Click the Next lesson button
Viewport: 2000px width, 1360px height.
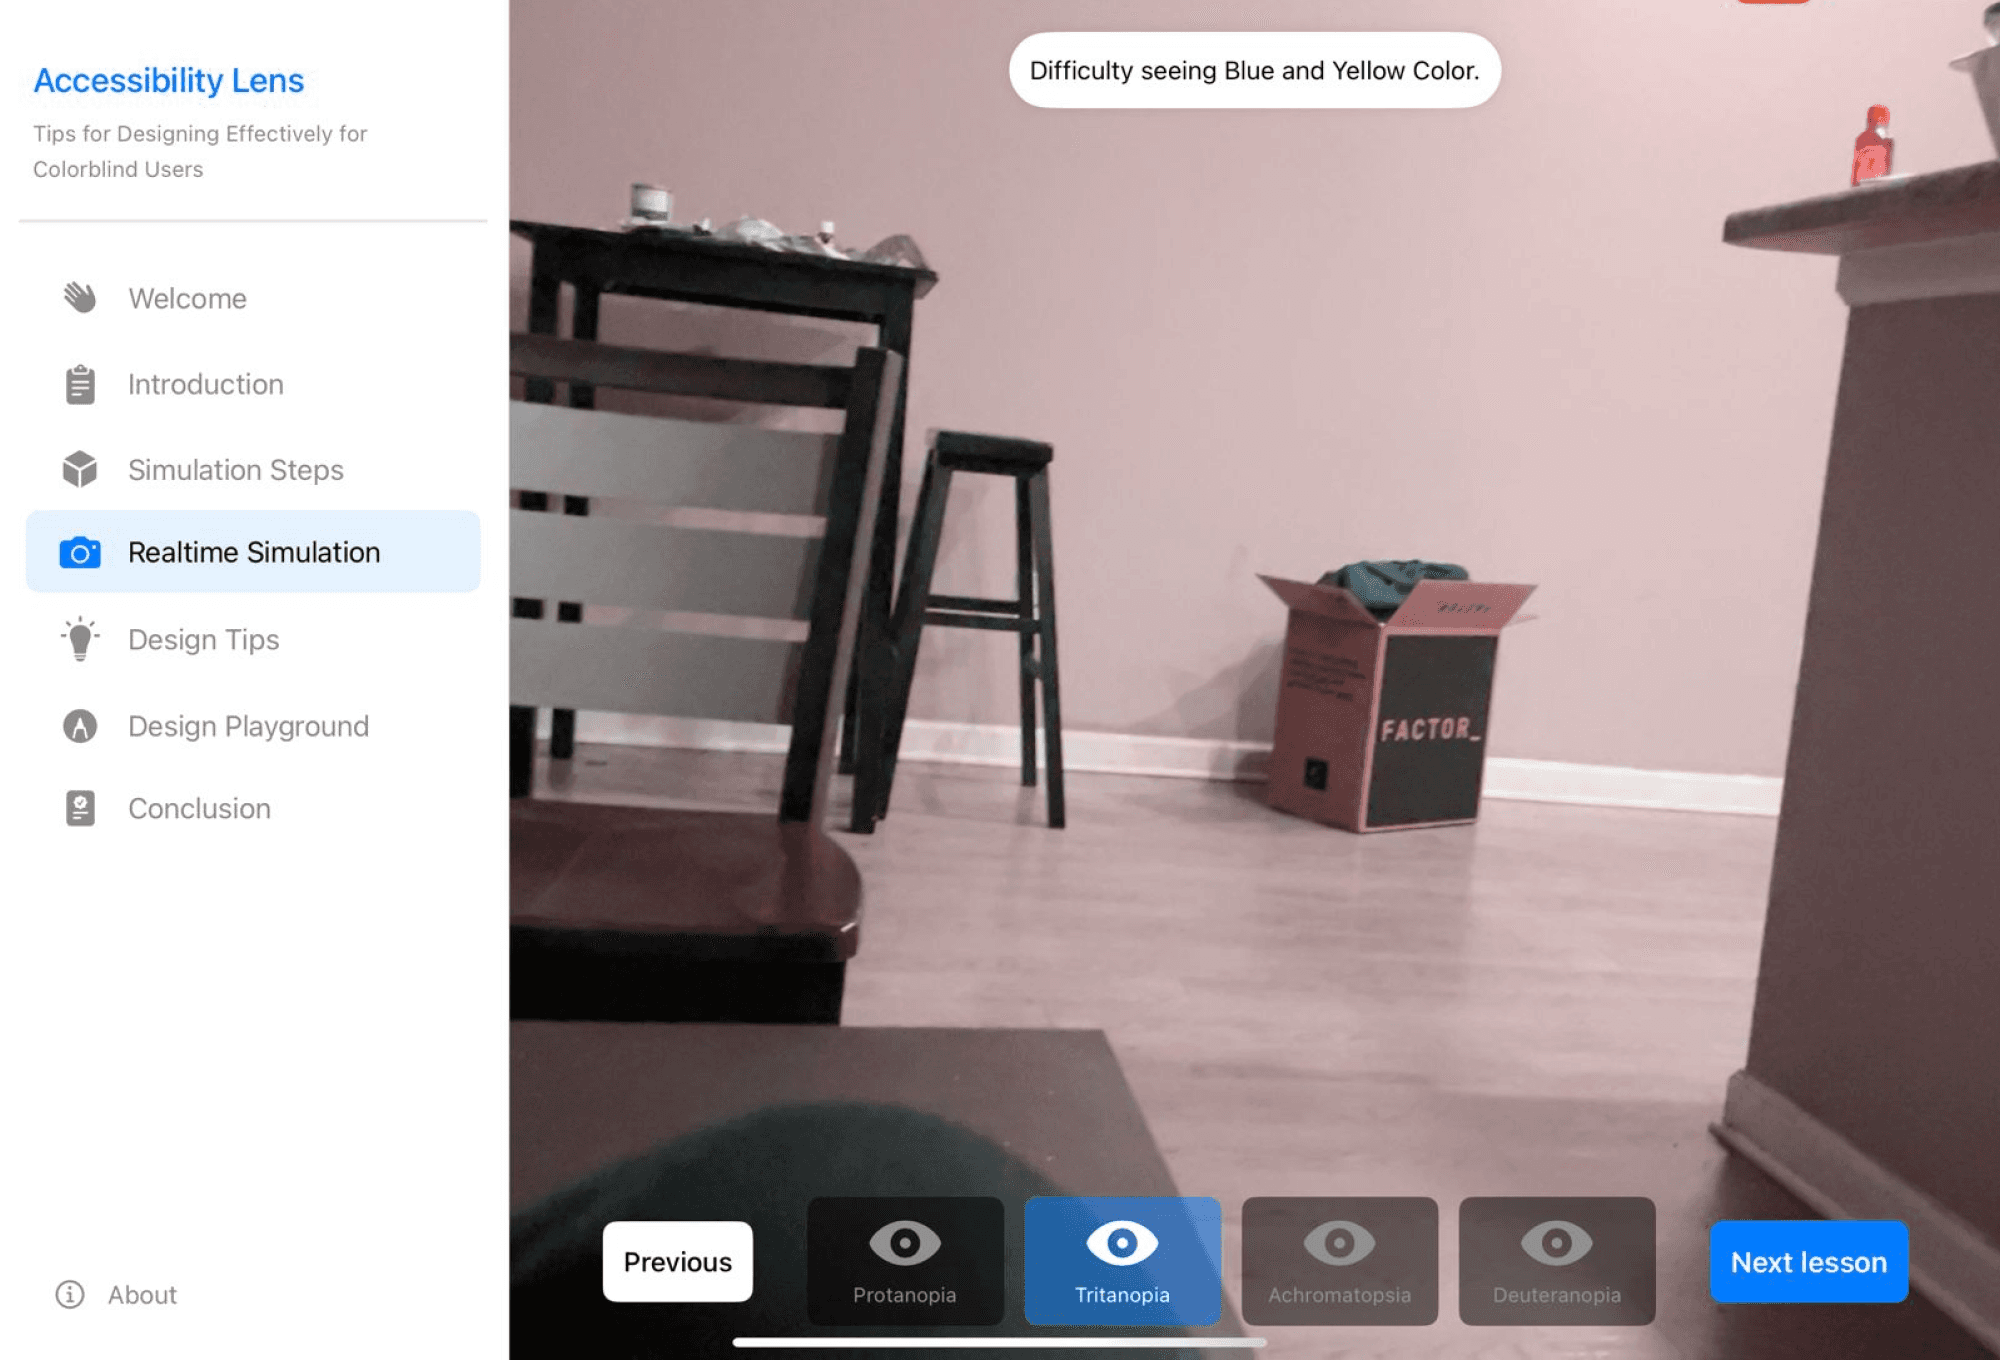click(x=1808, y=1262)
